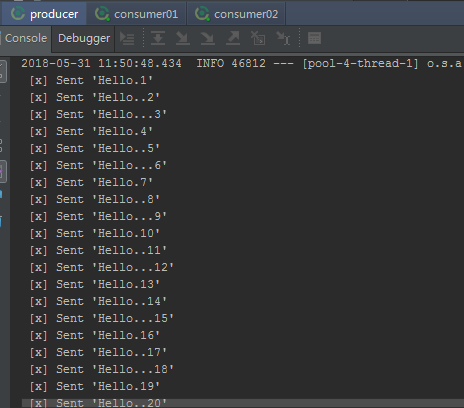Open the Evaluate Expression calculator icon

point(314,38)
